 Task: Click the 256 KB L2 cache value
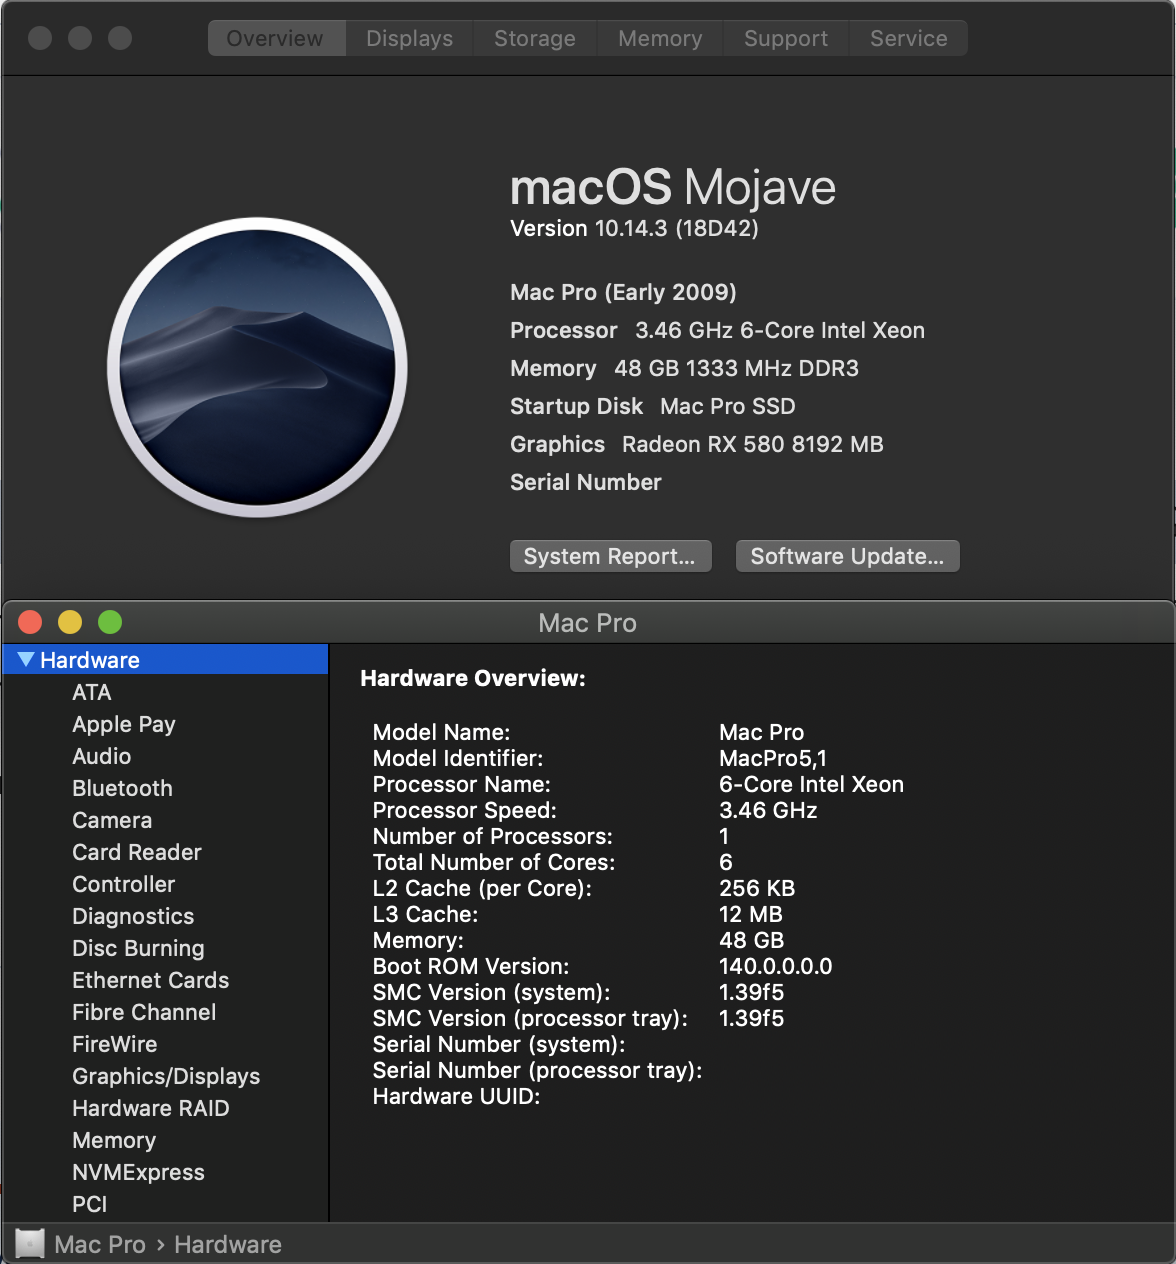point(757,888)
